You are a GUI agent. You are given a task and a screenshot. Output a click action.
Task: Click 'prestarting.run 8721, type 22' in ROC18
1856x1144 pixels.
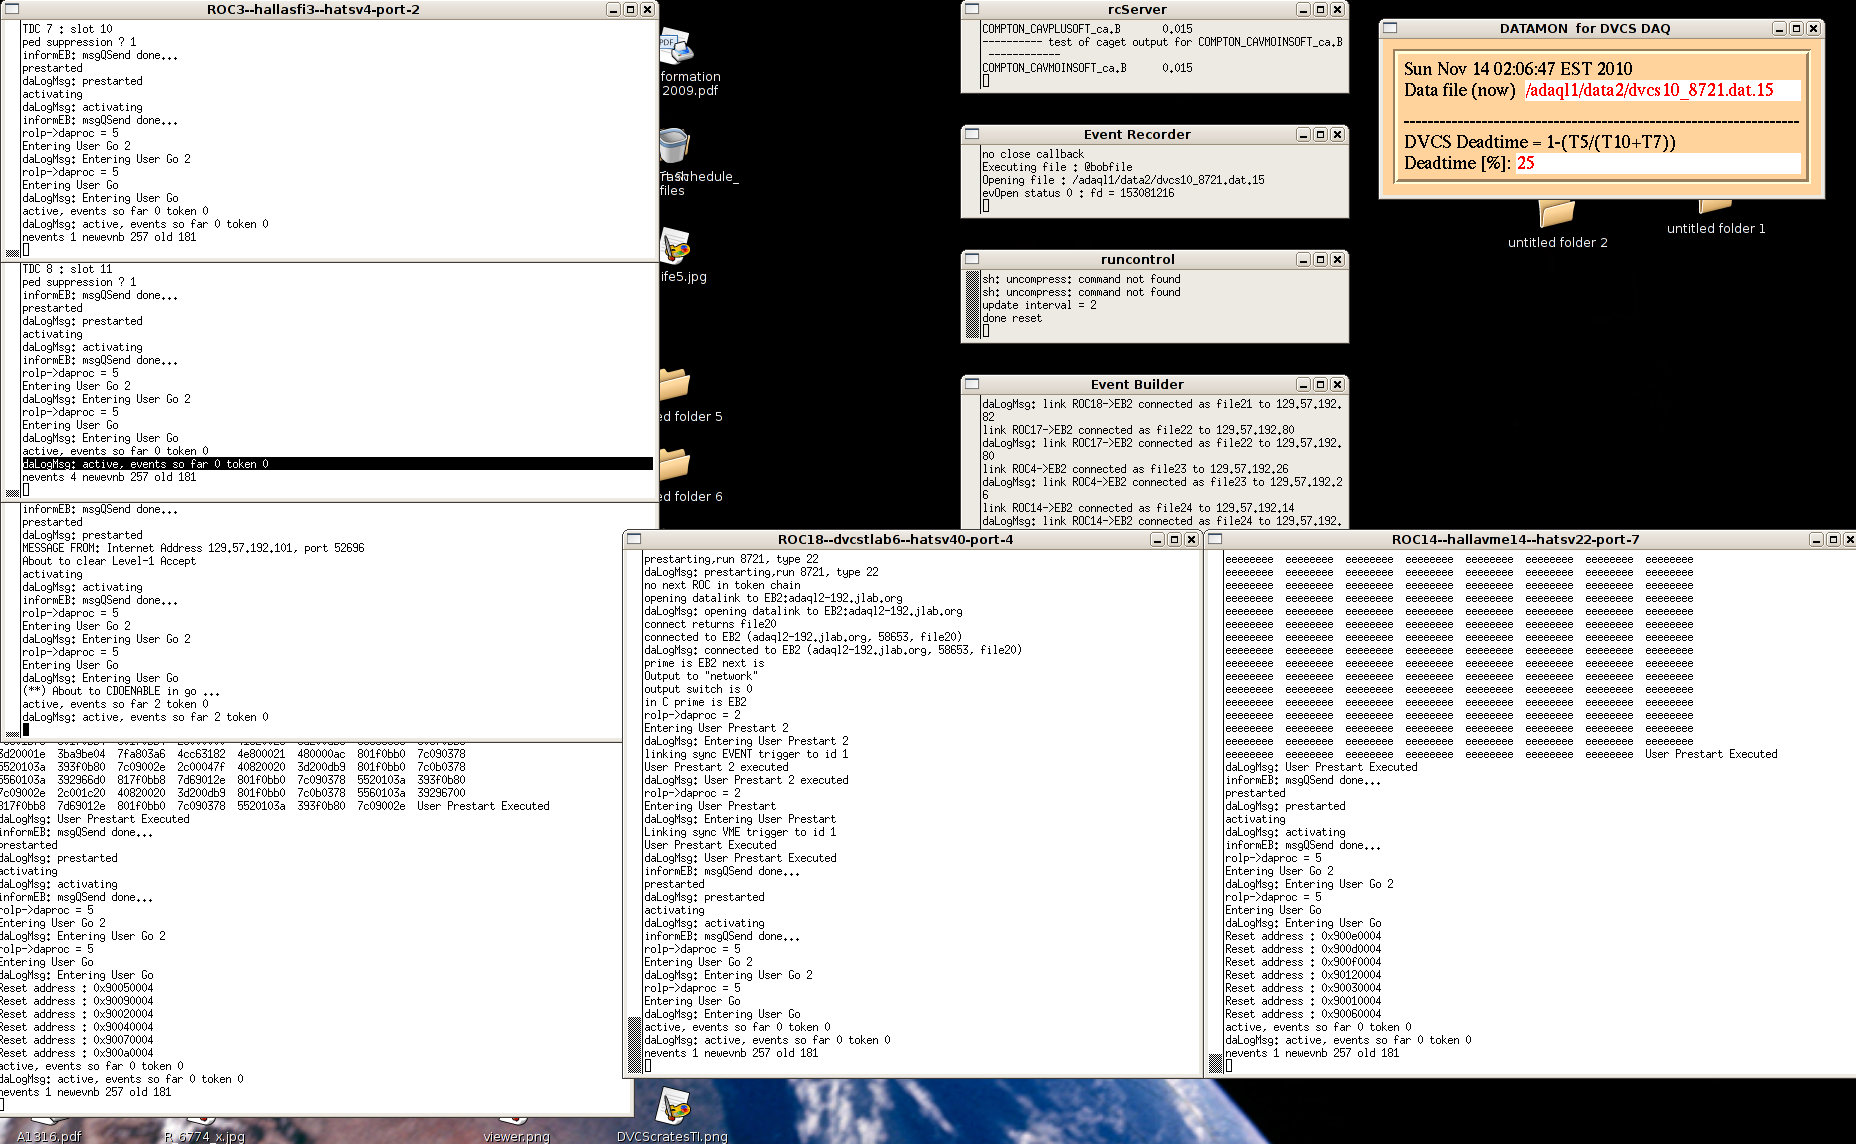[x=731, y=559]
